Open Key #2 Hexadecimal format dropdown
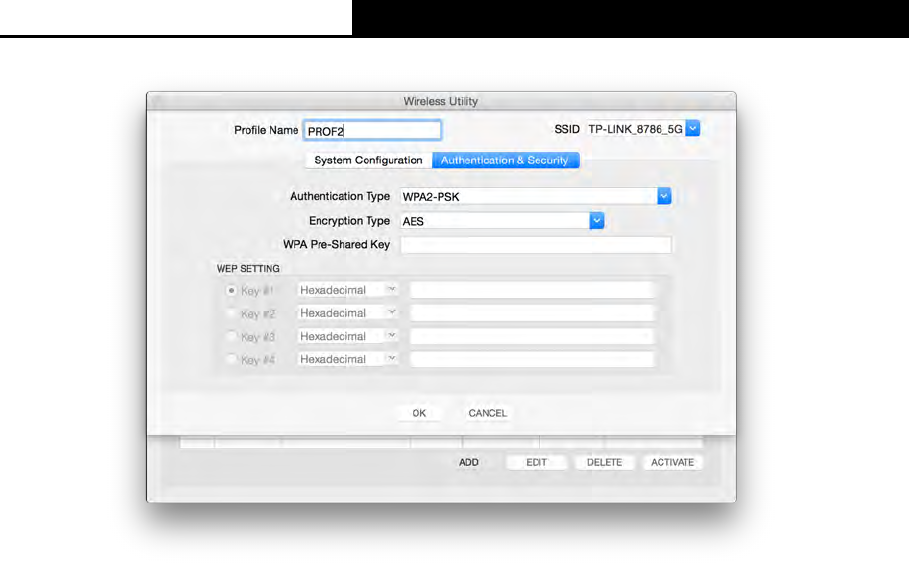This screenshot has height=568, width=909. coord(347,313)
